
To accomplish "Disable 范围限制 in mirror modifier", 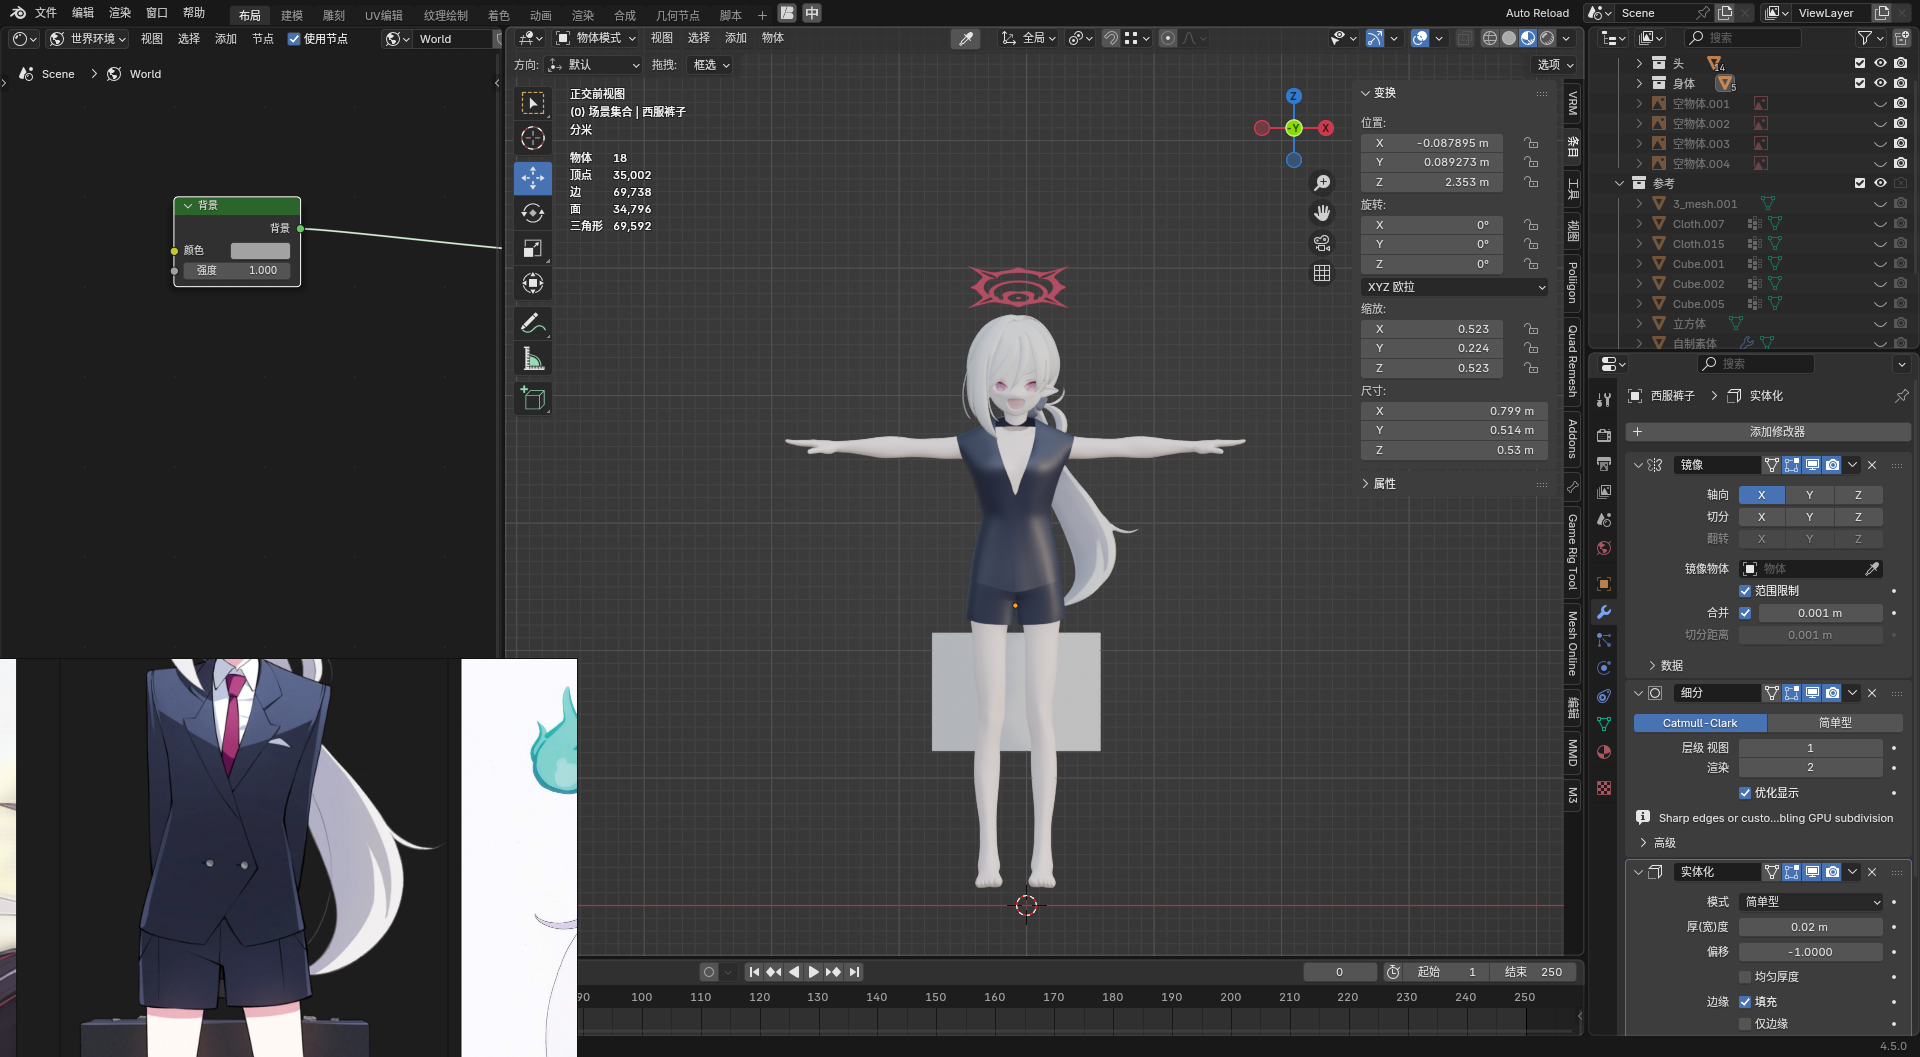I will pyautogui.click(x=1745, y=591).
